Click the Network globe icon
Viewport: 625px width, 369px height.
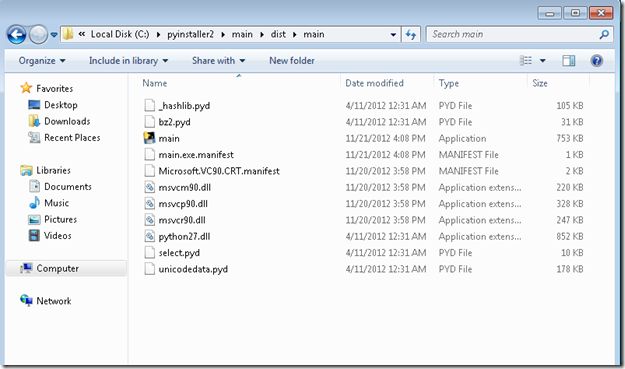click(x=26, y=300)
